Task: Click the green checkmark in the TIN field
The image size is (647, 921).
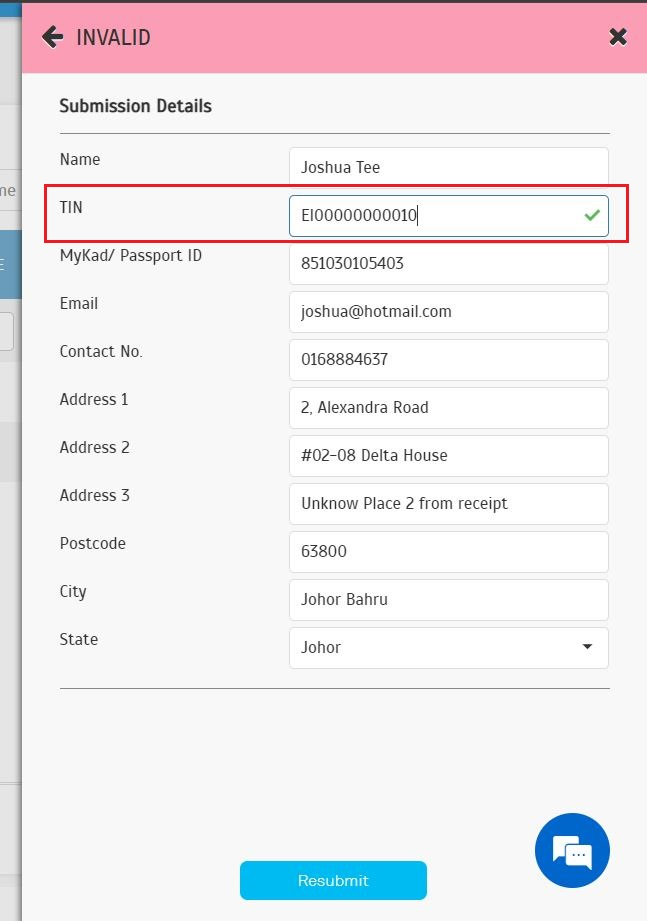Action: (592, 215)
